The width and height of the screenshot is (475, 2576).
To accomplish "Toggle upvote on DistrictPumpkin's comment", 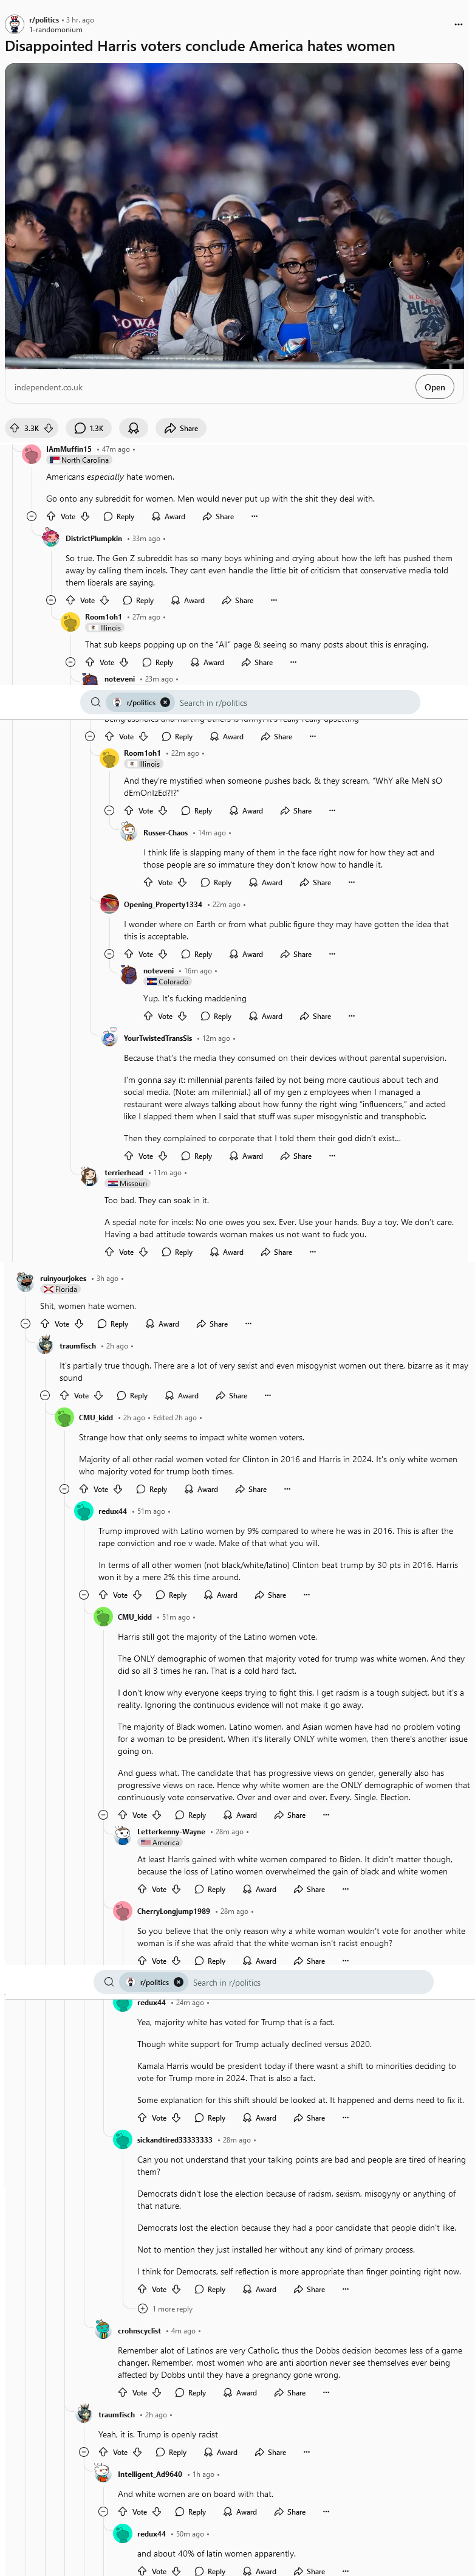I will [71, 601].
